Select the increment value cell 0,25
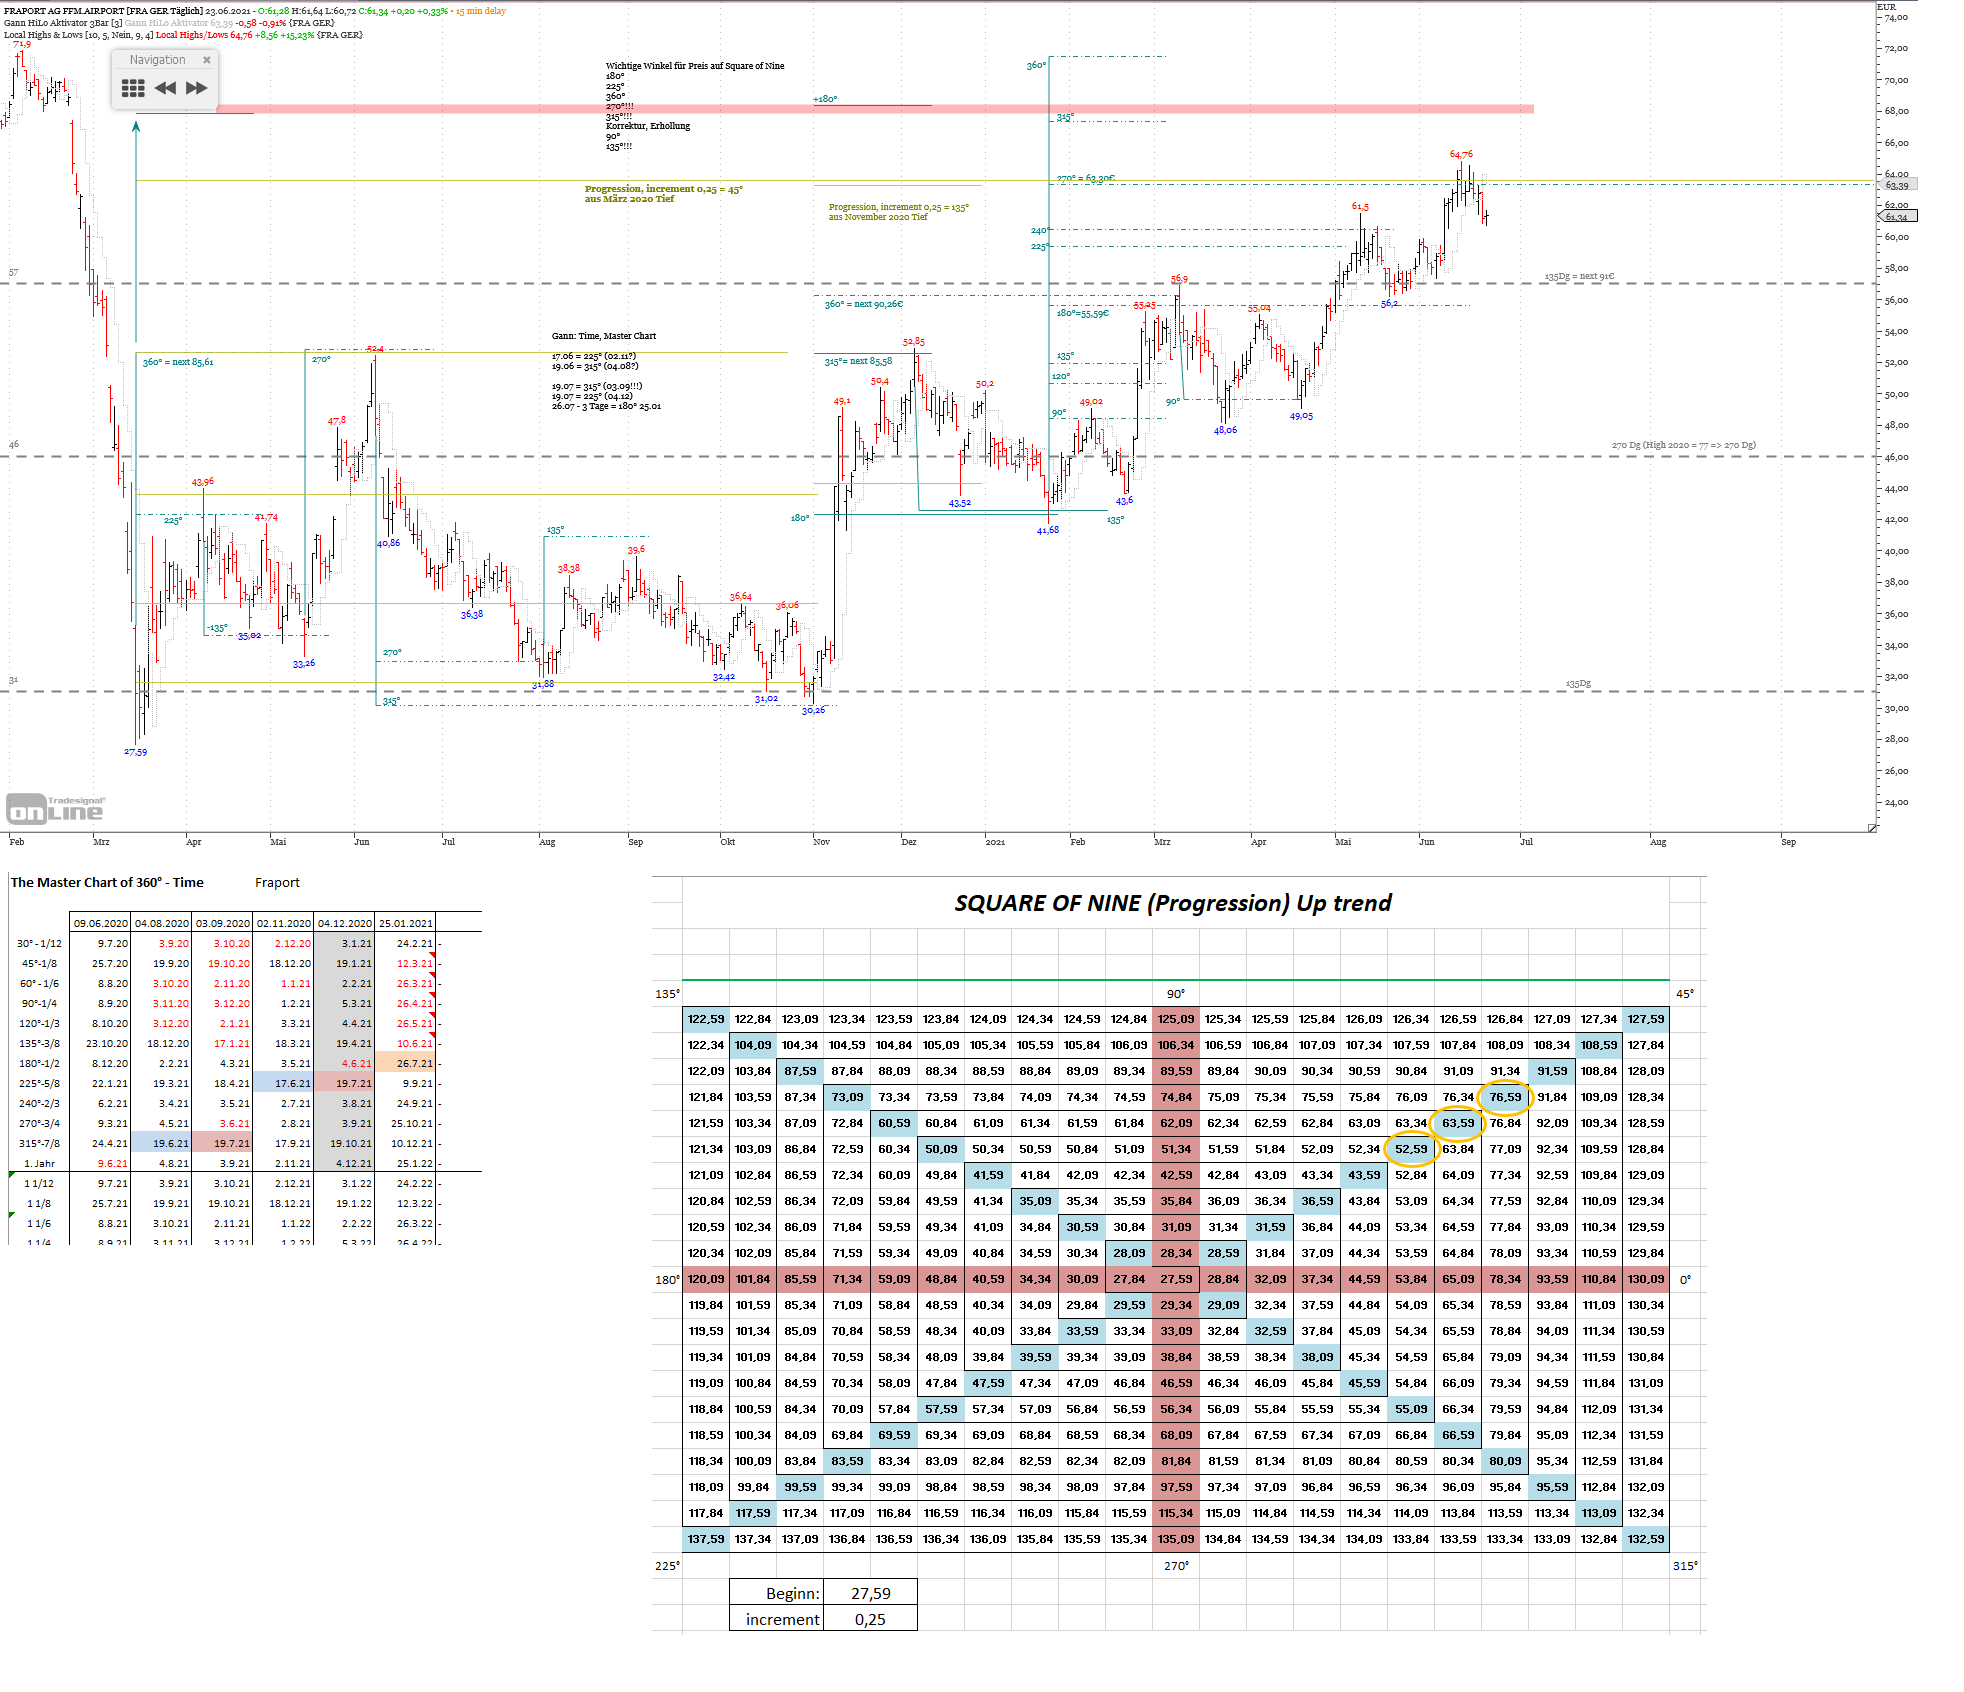The height and width of the screenshot is (1692, 1964). [870, 1619]
